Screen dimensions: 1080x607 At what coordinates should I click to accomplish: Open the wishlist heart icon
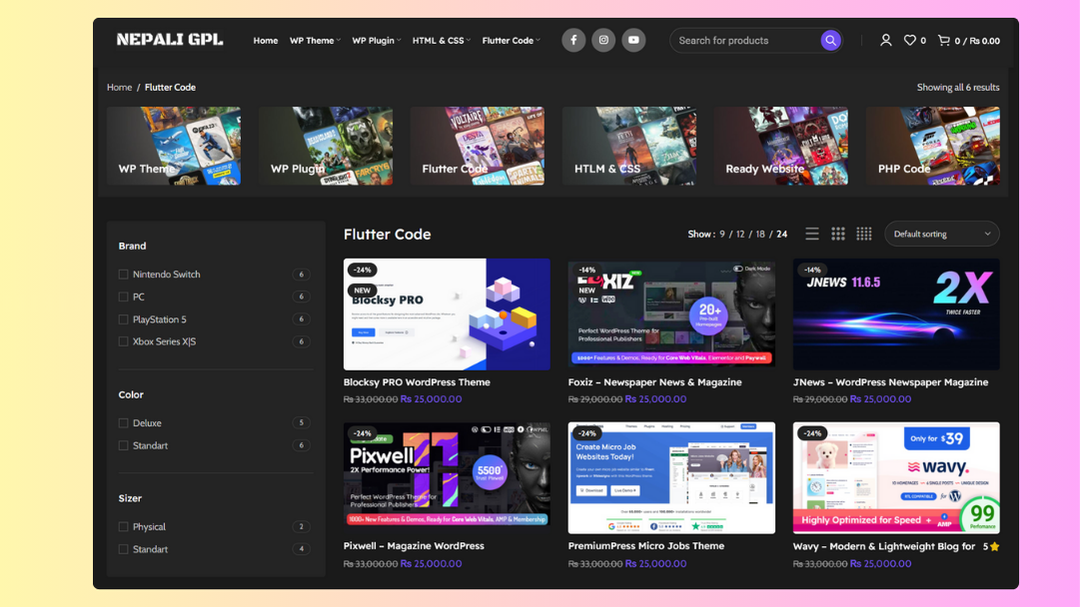click(910, 41)
